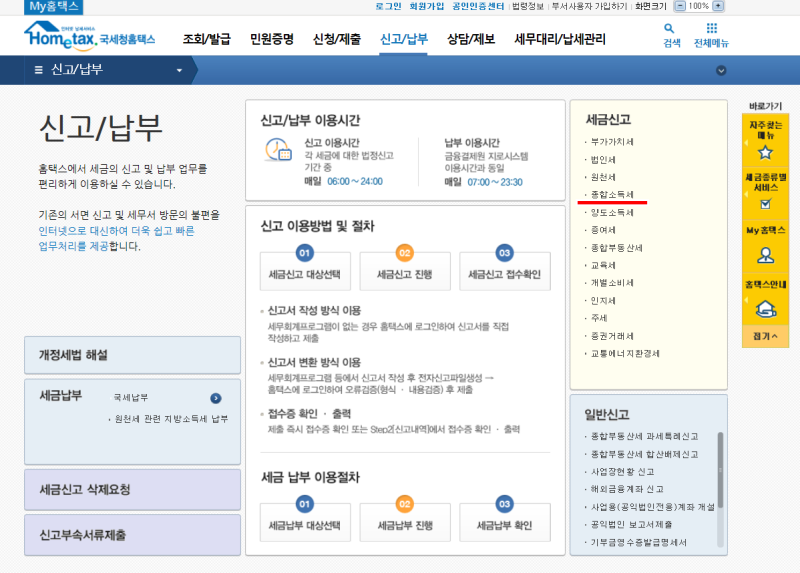
Task: Open the 세금신고 삭제요청 button
Action: pyautogui.click(x=132, y=490)
